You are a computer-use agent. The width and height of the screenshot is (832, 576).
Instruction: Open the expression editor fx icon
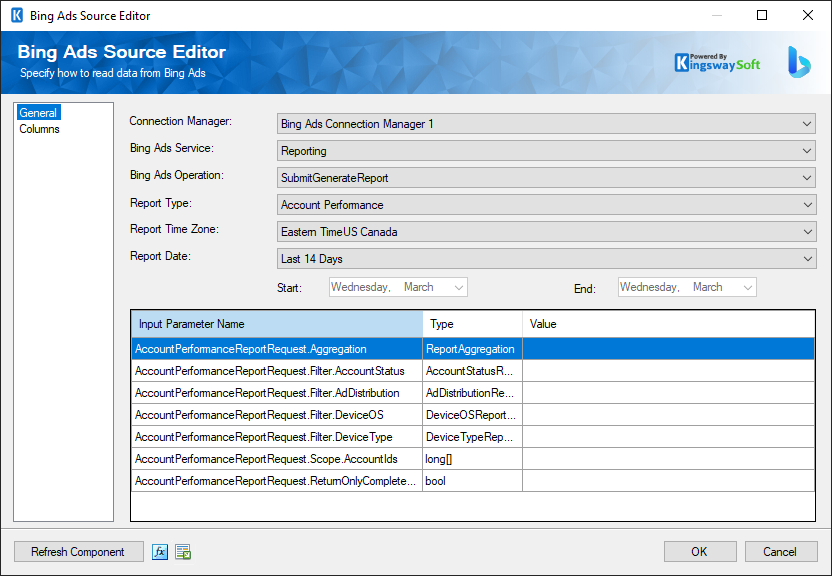coord(160,552)
